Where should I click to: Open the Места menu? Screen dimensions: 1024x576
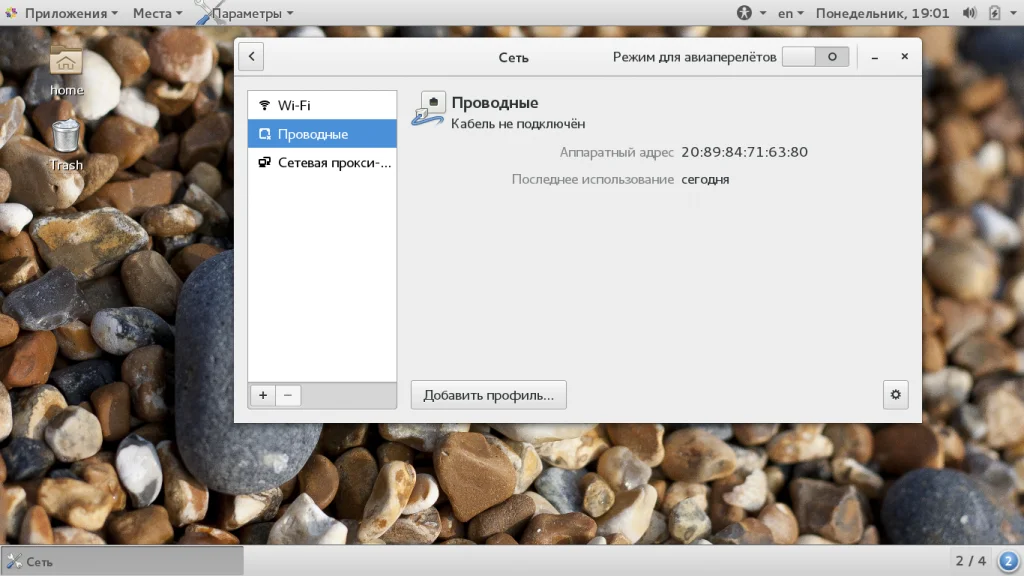(x=157, y=13)
